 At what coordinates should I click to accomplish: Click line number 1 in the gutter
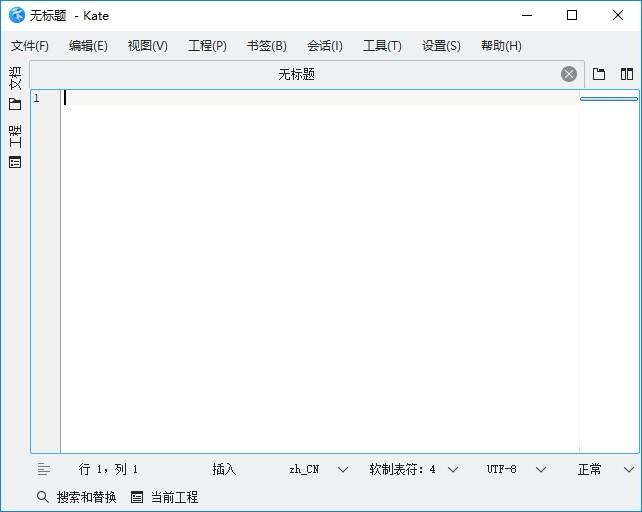pos(37,98)
